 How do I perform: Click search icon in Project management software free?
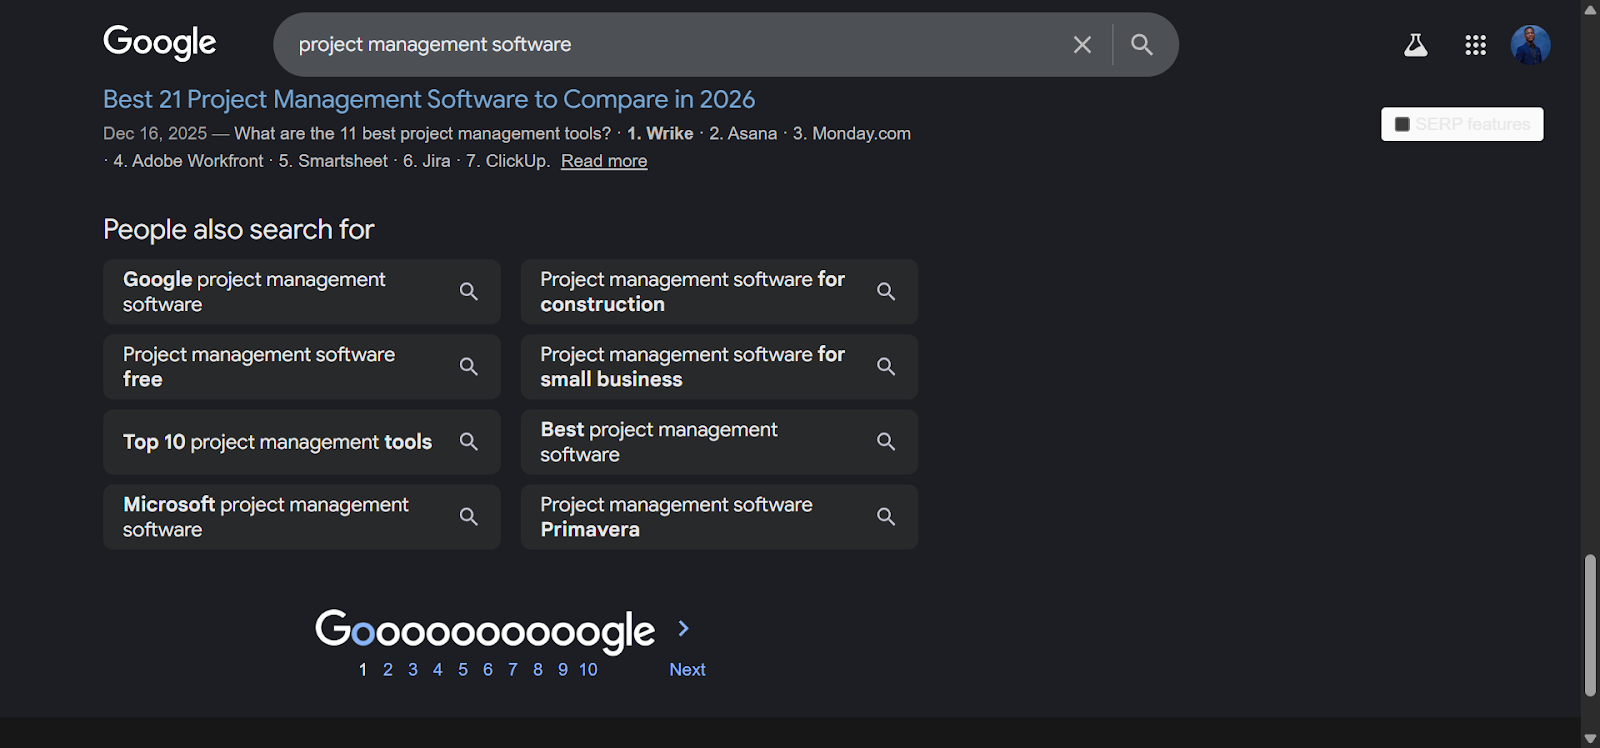click(468, 366)
